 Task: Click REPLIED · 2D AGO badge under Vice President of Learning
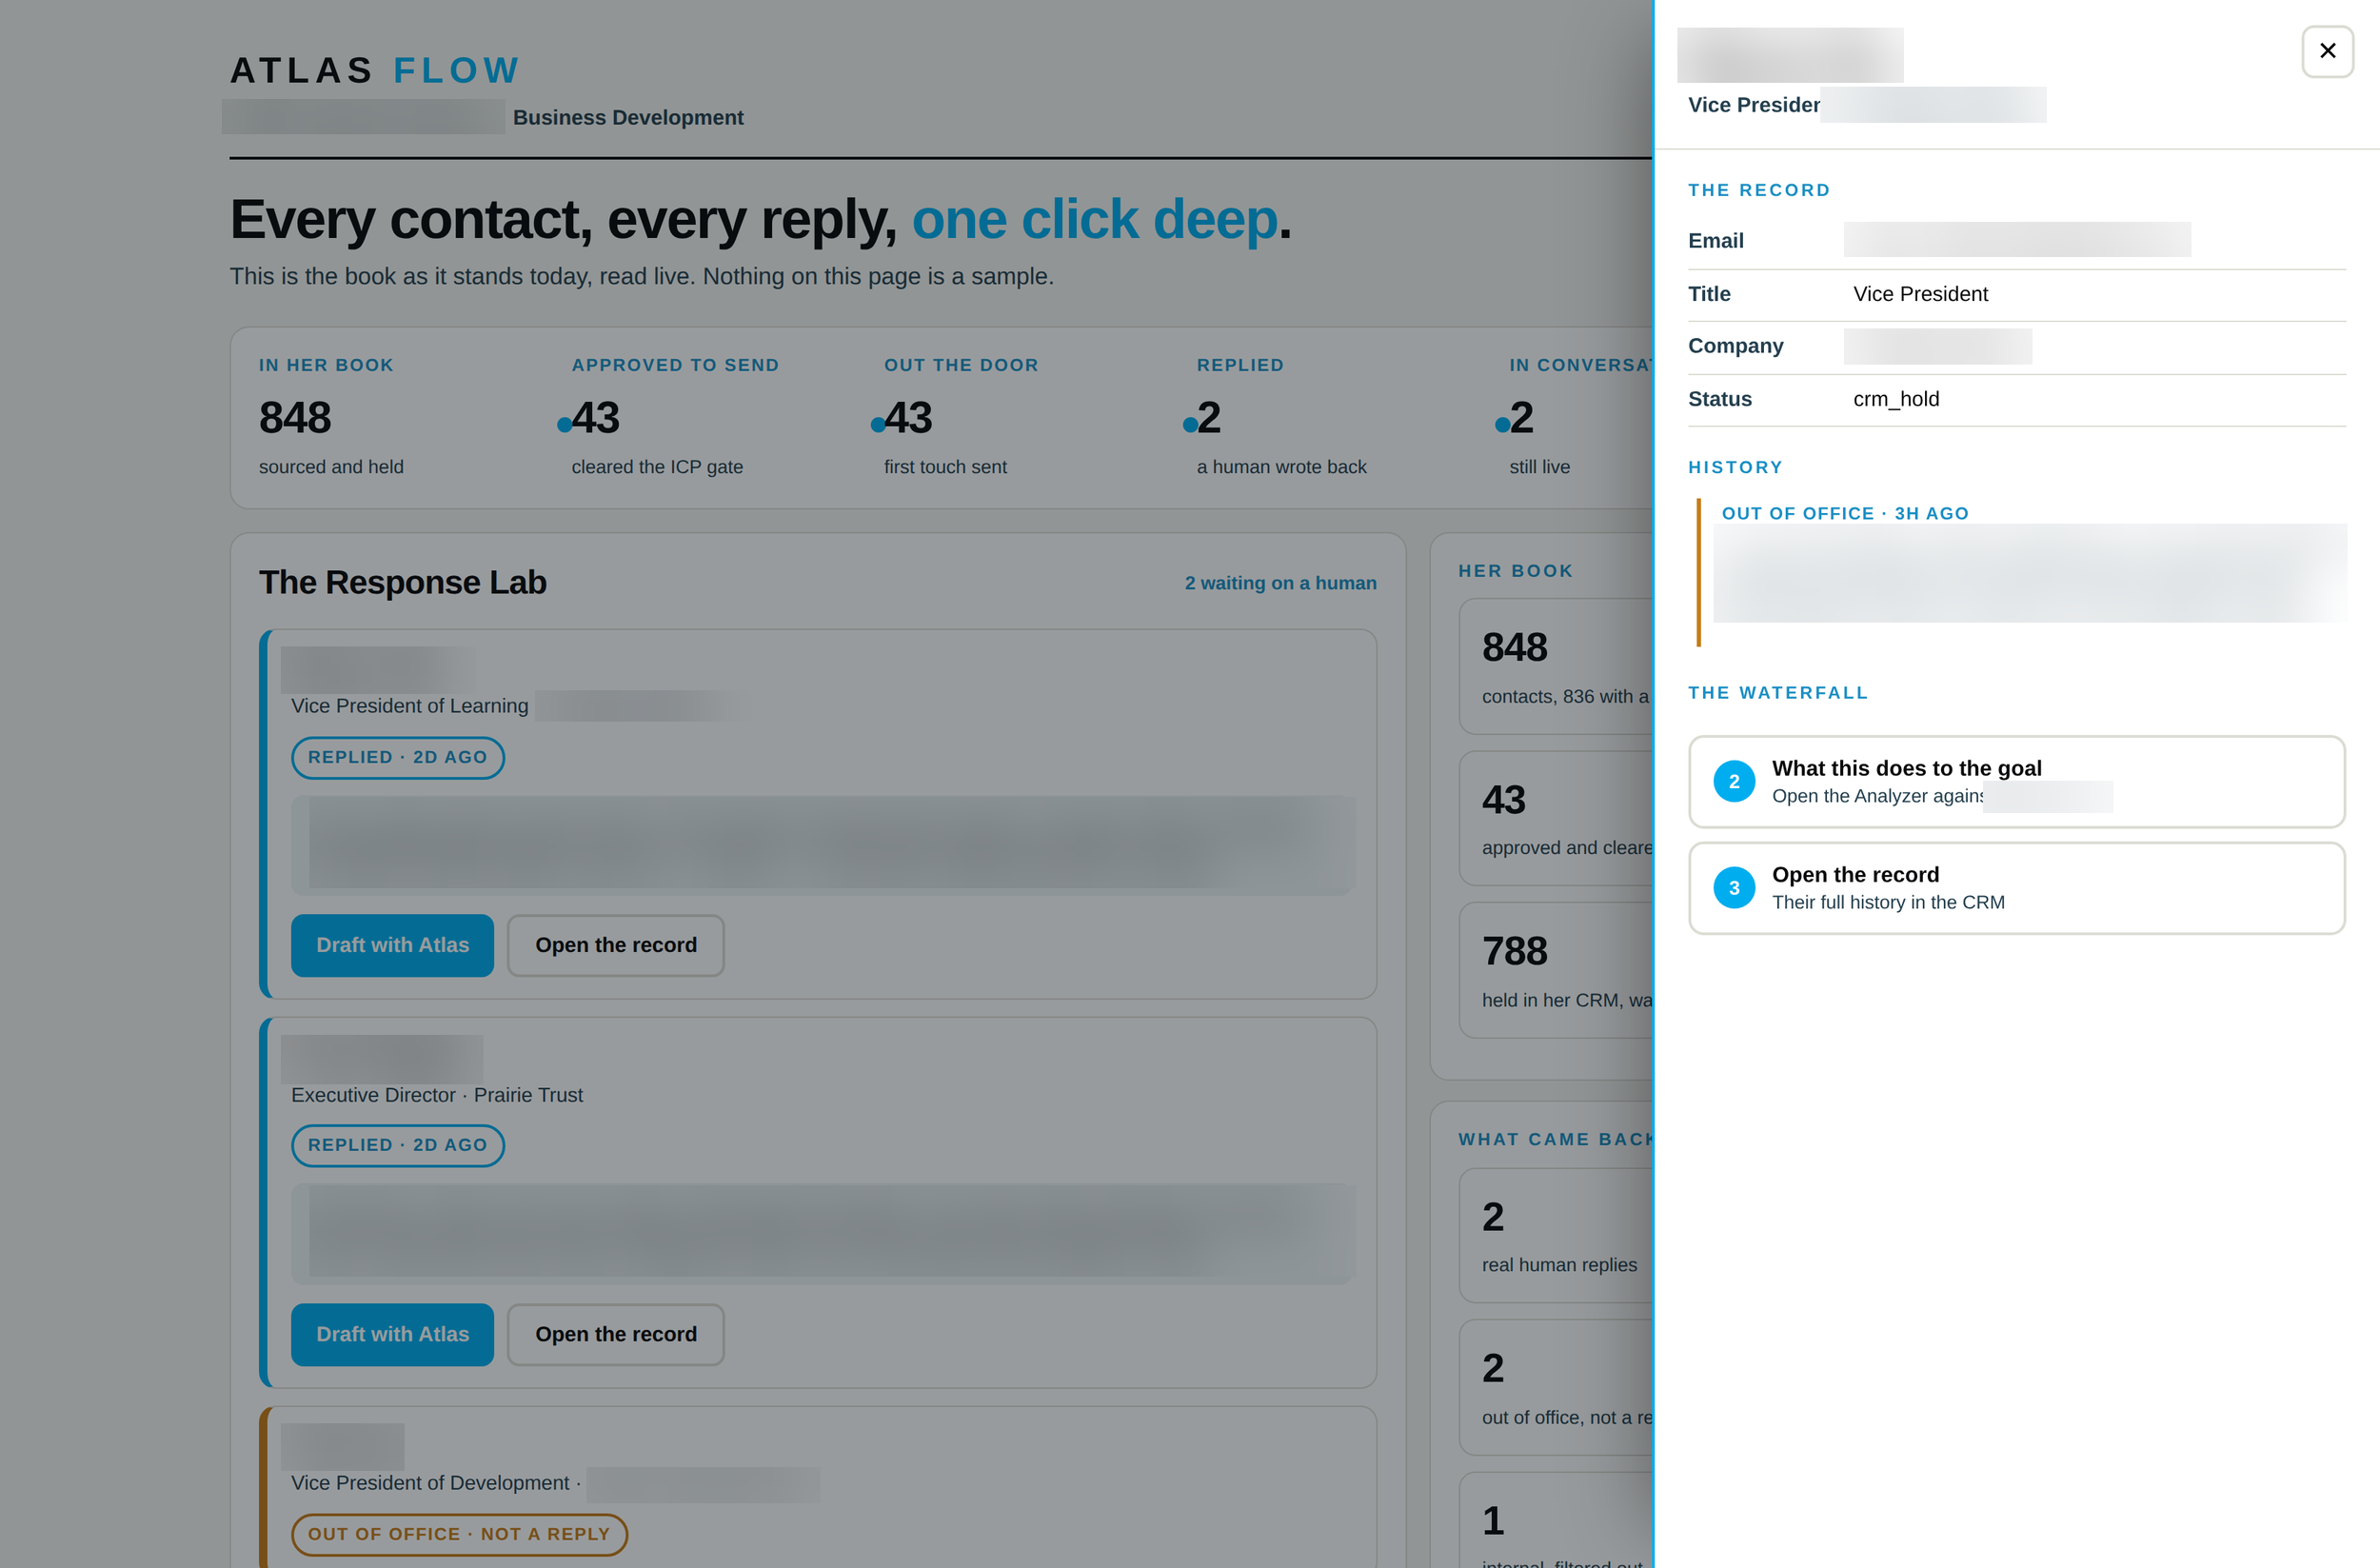click(x=397, y=757)
